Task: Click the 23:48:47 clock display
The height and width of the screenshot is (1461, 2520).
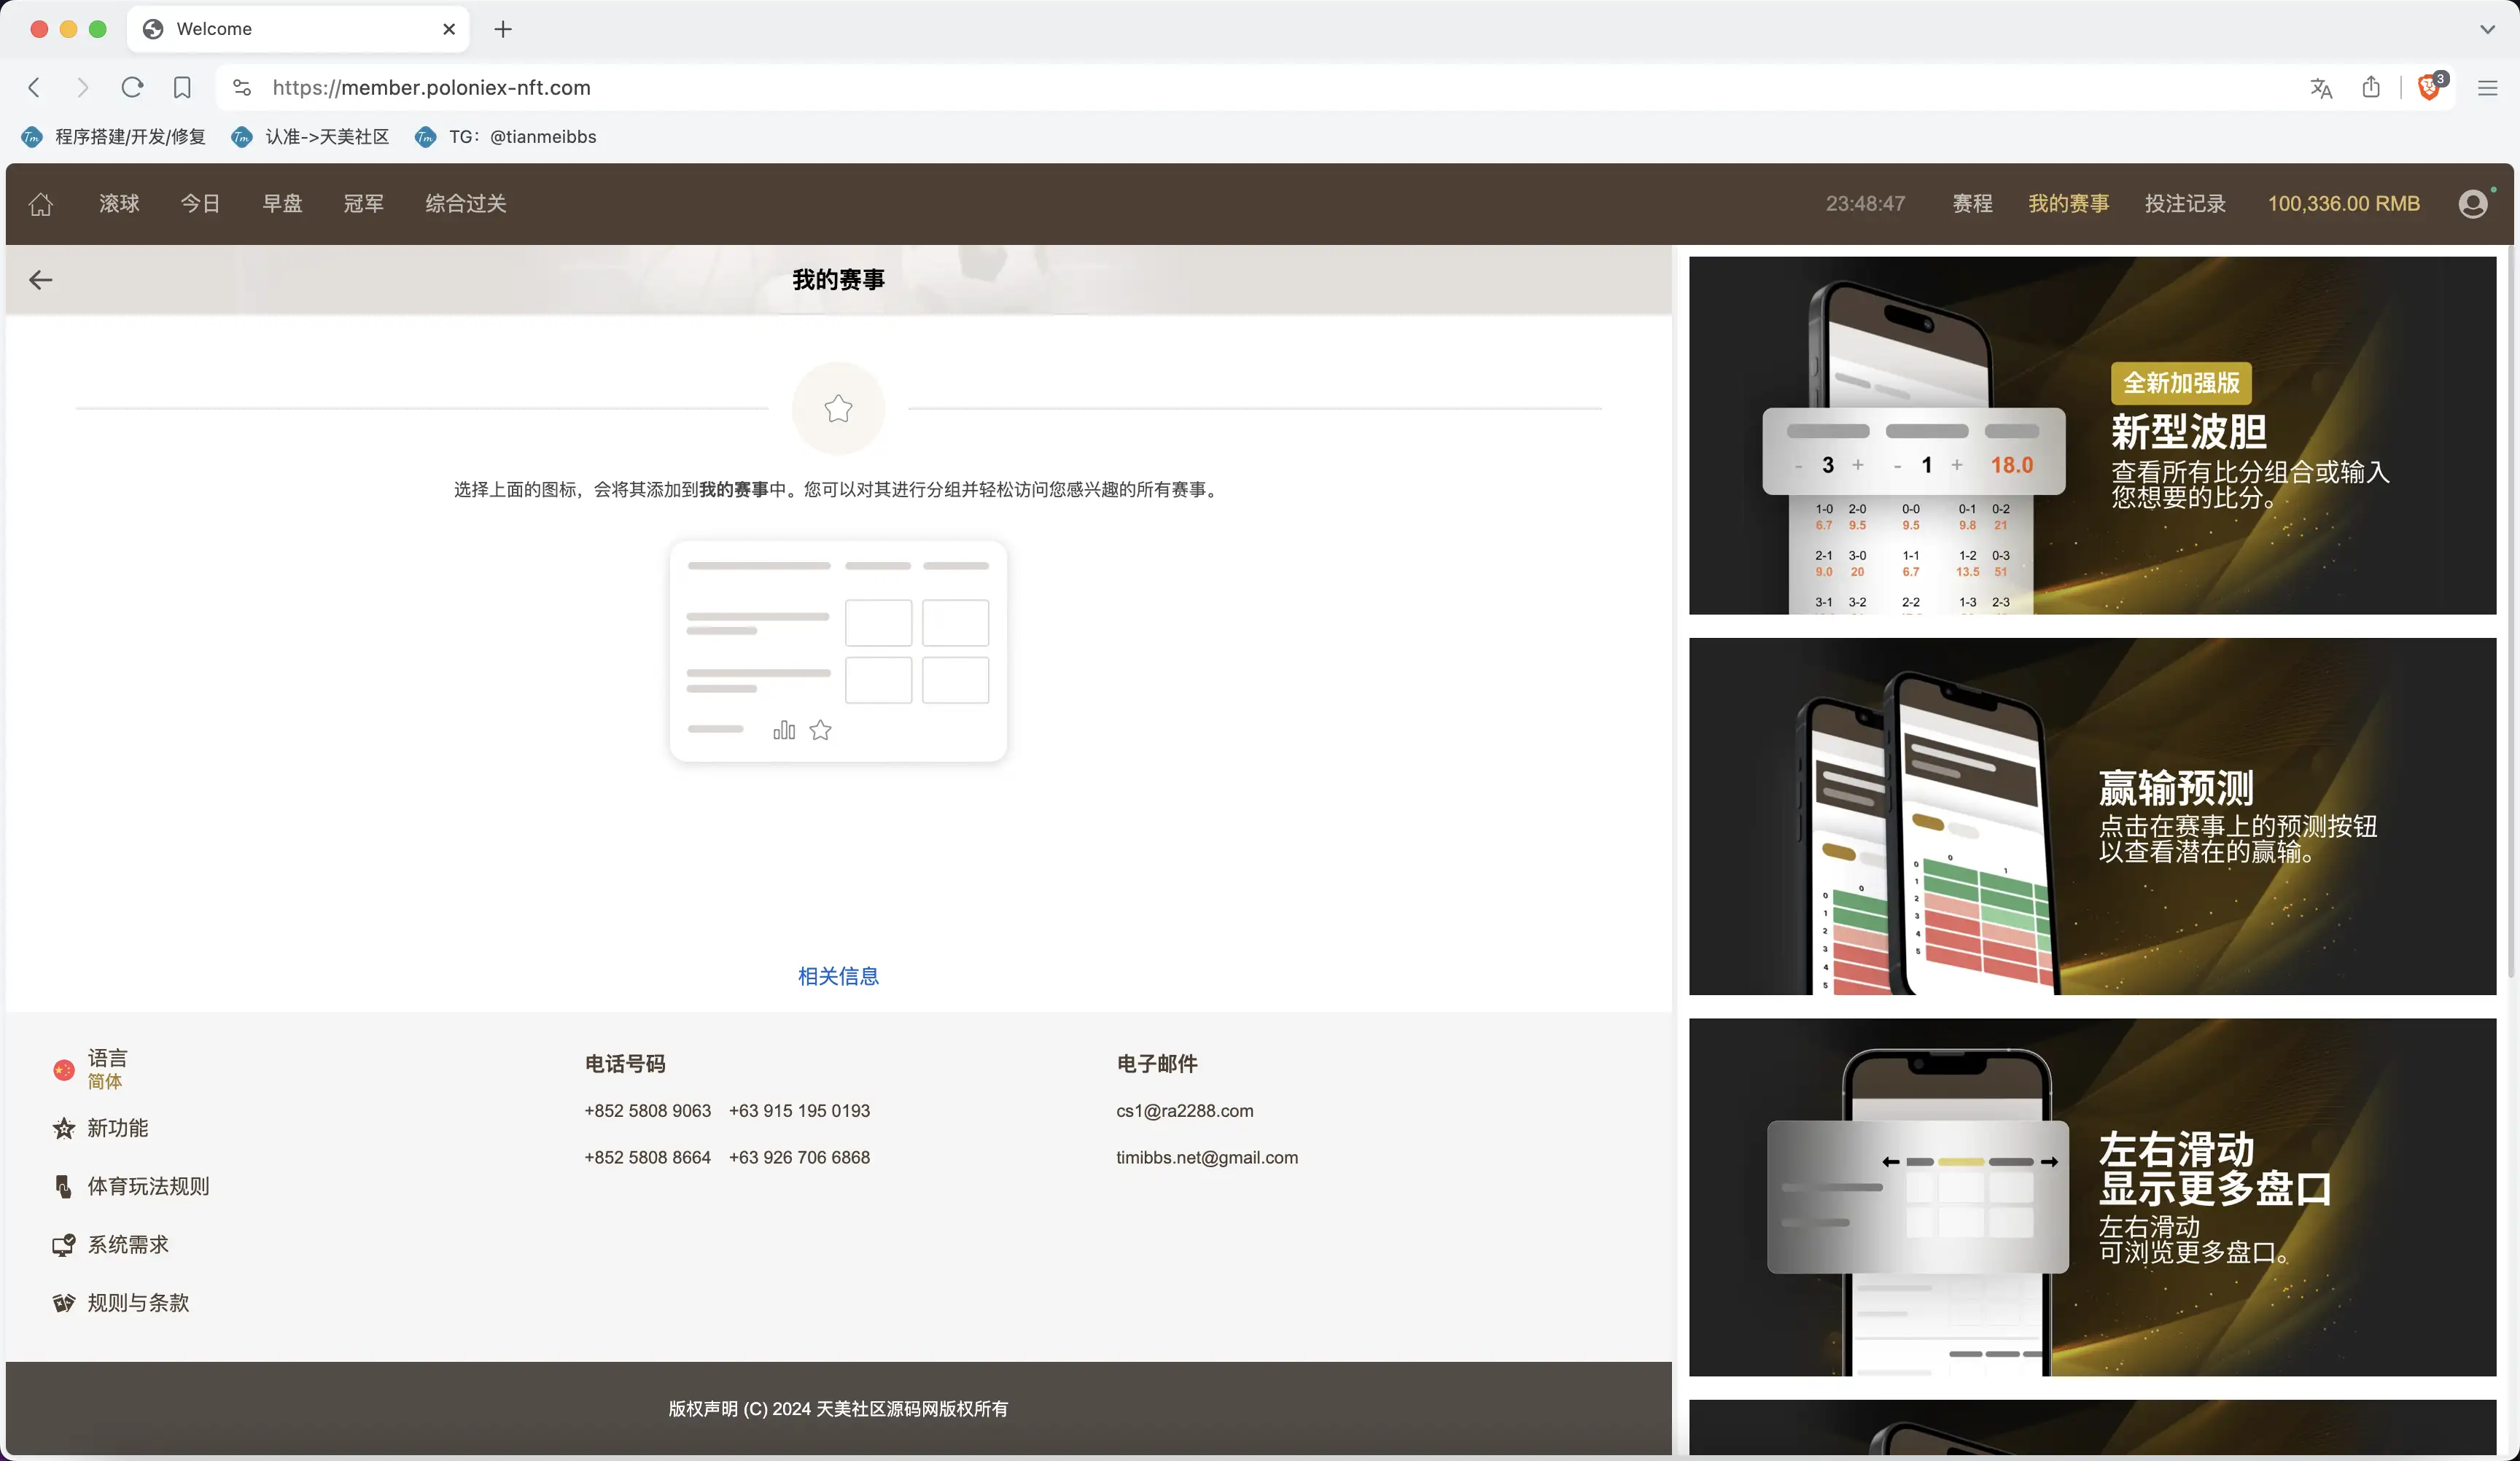Action: [x=1865, y=204]
